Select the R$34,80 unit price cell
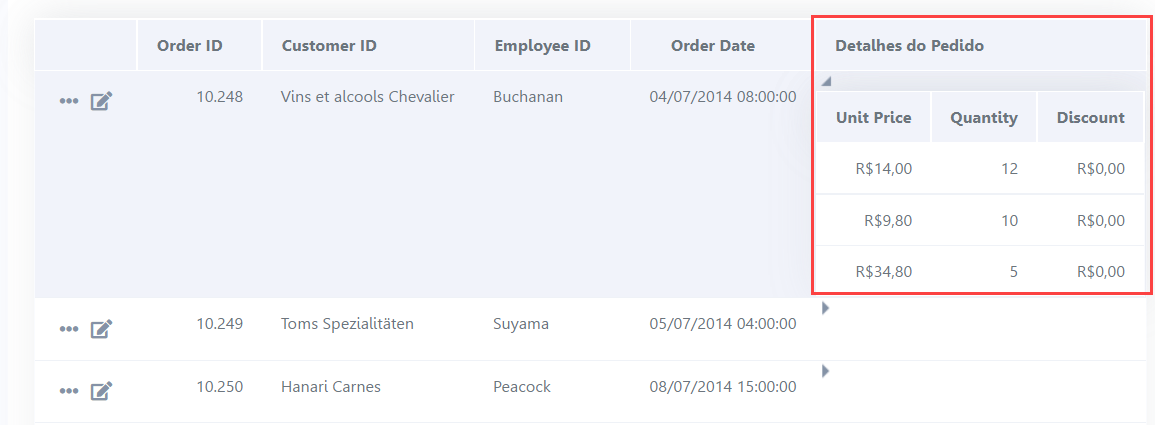1155x425 pixels. [874, 272]
